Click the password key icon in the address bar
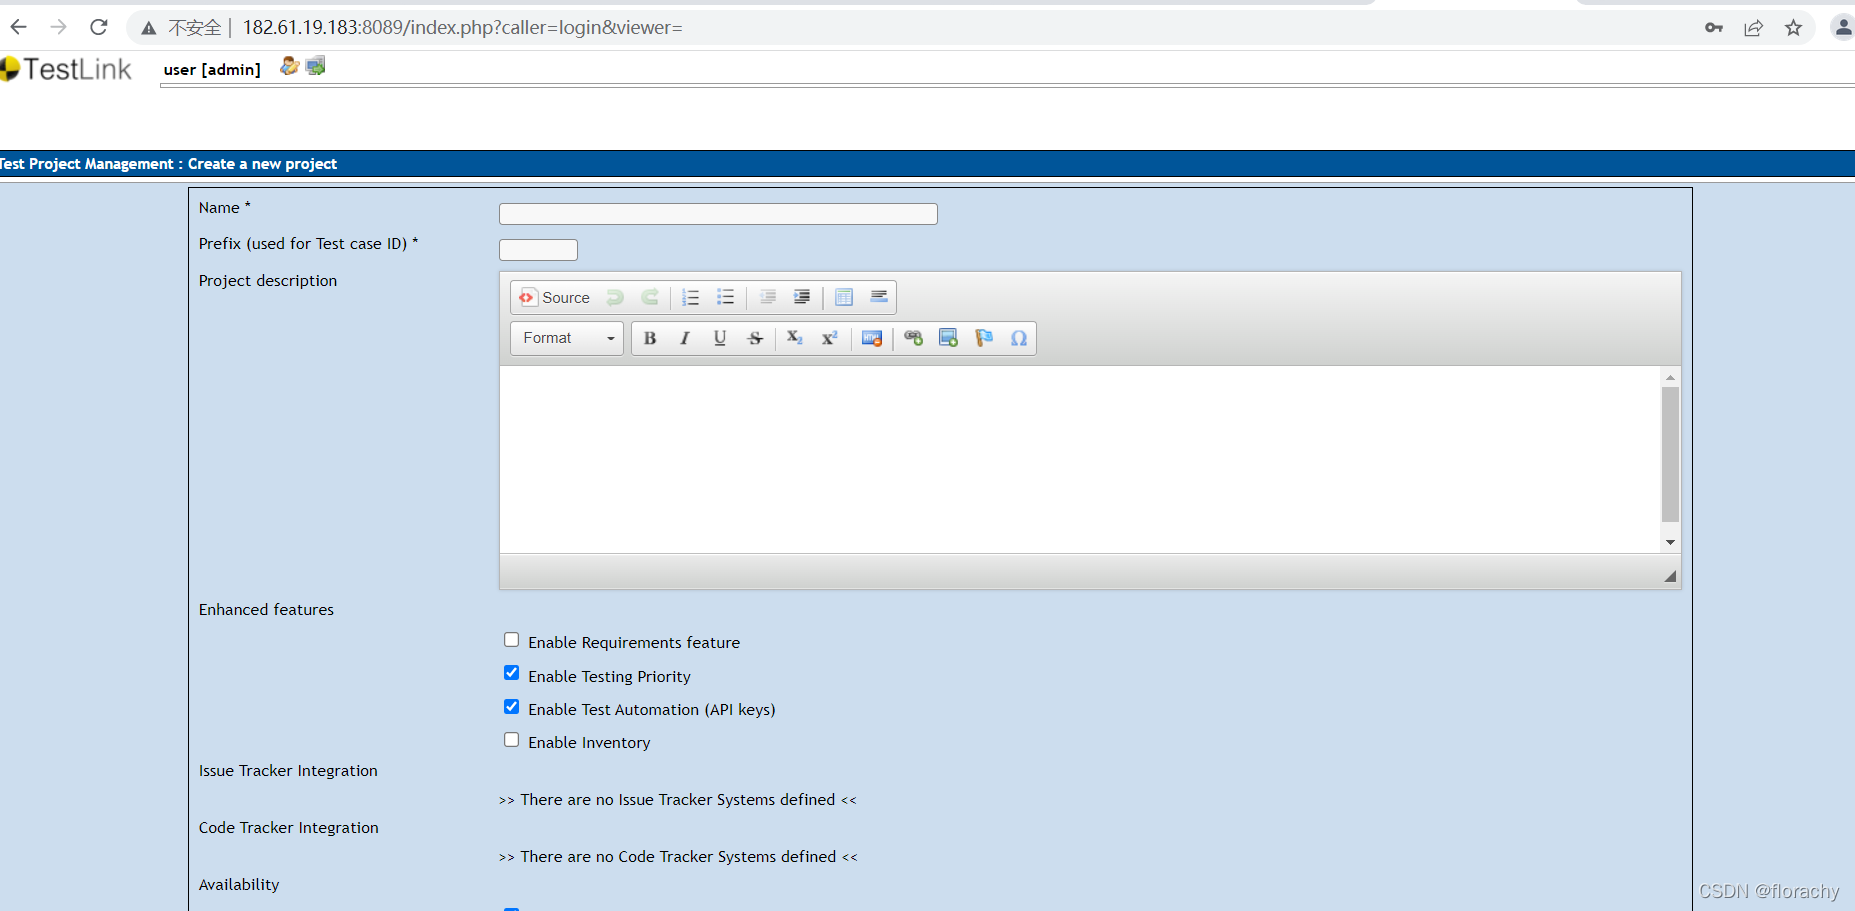This screenshot has width=1855, height=911. point(1714,28)
